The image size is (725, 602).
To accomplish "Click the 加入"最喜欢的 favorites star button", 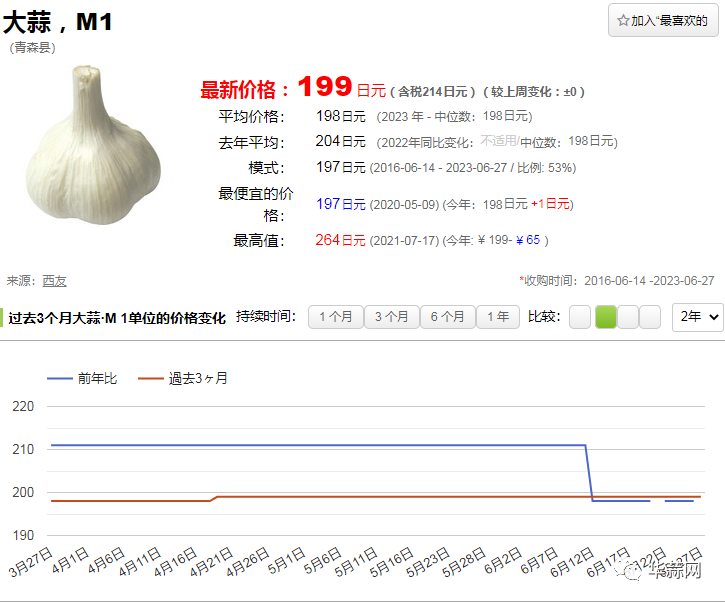I will (663, 20).
